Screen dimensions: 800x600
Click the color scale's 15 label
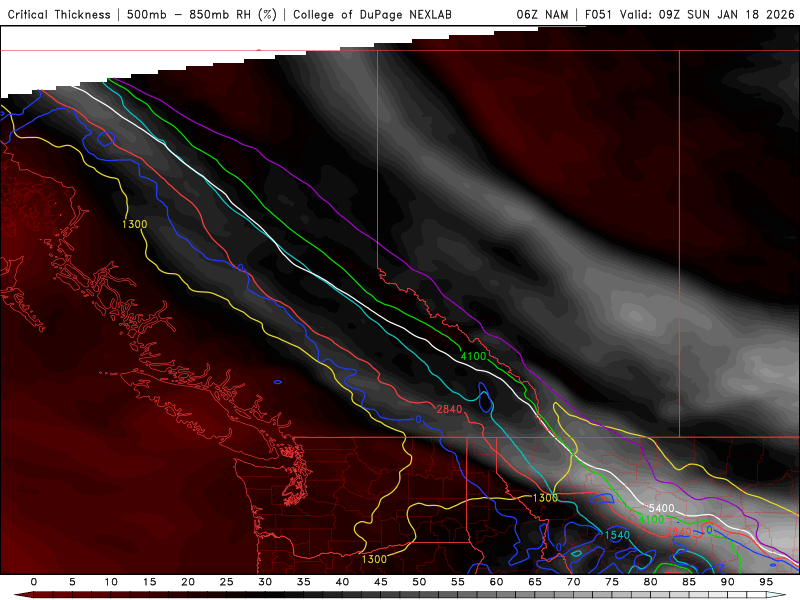coord(149,582)
